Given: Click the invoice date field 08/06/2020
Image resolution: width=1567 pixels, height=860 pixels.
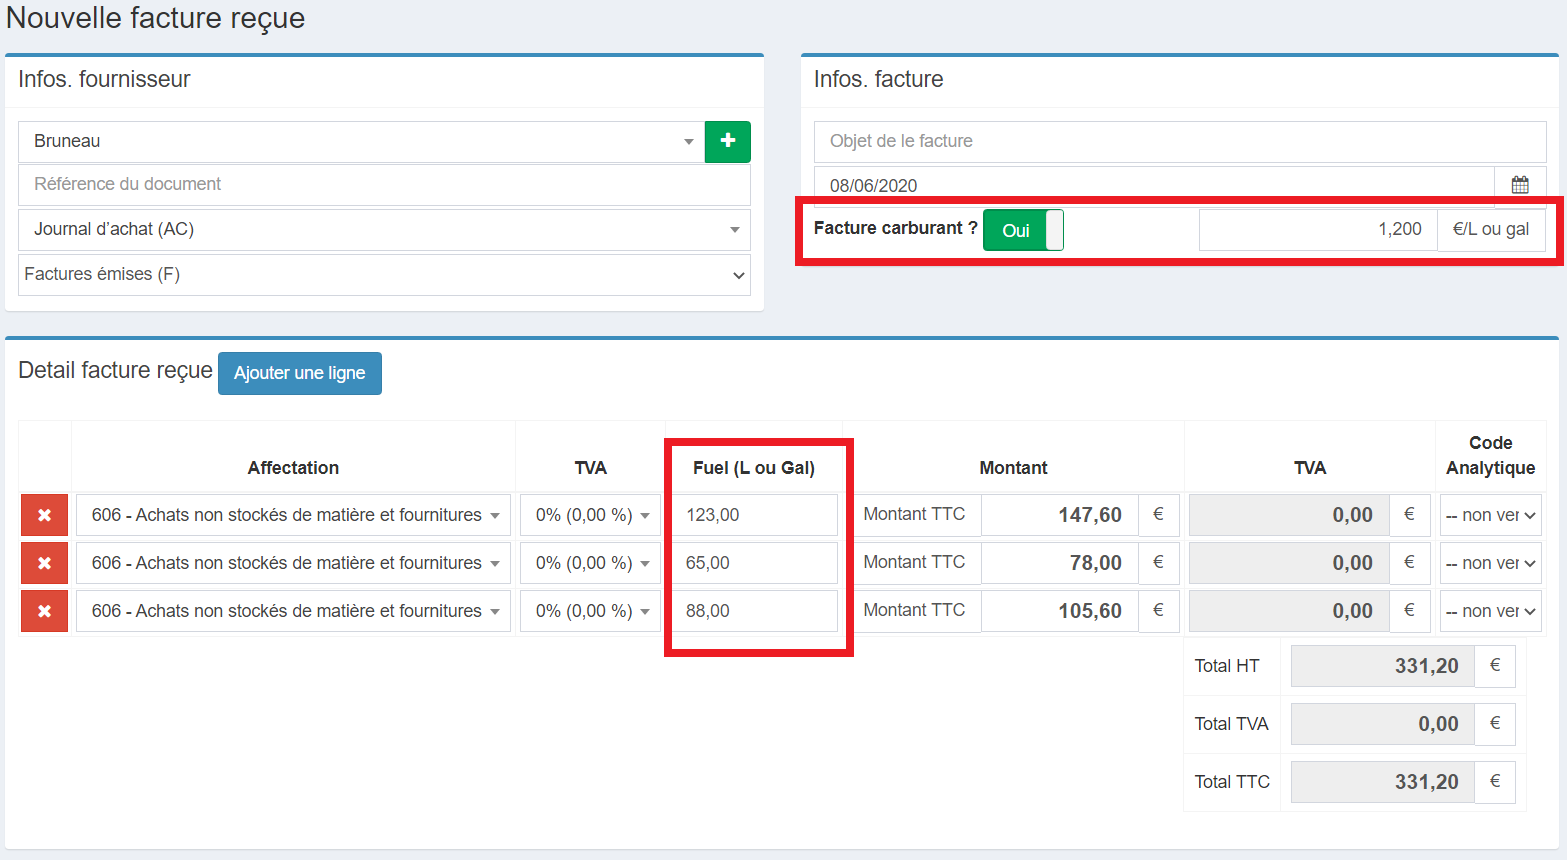Looking at the screenshot, I should pyautogui.click(x=1153, y=185).
